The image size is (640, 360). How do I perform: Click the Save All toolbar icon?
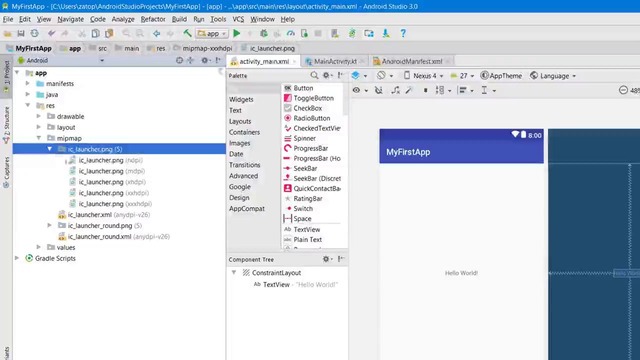coord(21,33)
